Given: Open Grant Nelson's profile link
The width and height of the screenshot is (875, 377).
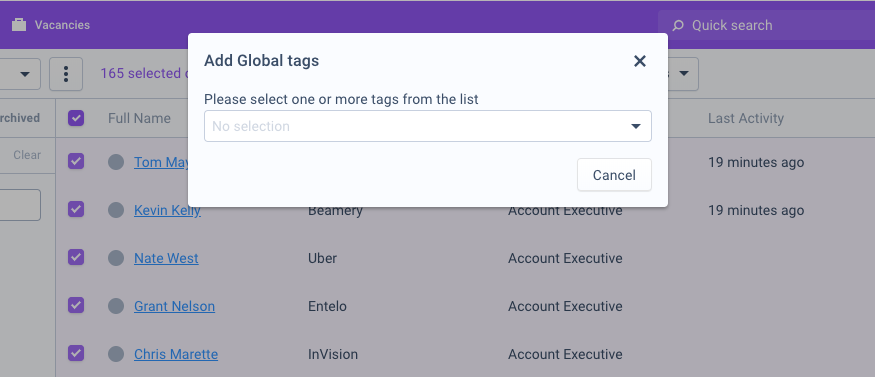Looking at the screenshot, I should [174, 307].
